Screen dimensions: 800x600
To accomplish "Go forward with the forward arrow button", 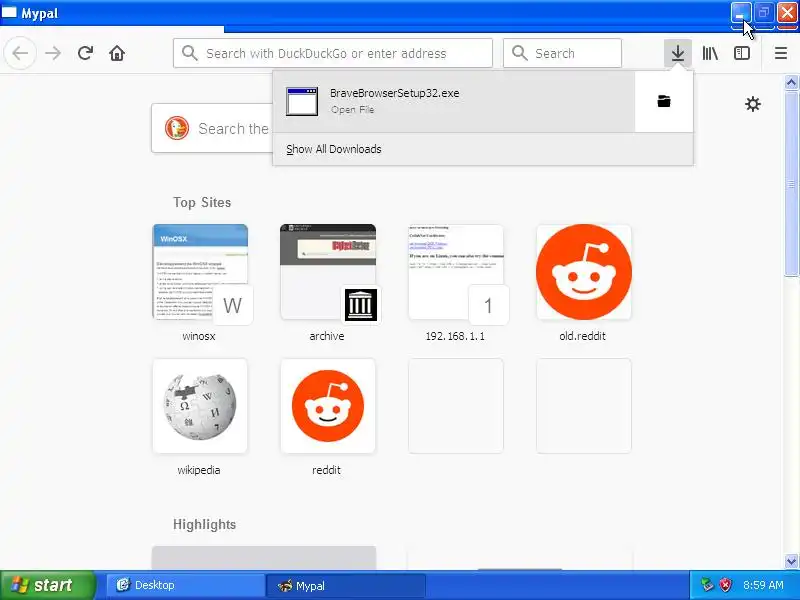I will tap(53, 53).
